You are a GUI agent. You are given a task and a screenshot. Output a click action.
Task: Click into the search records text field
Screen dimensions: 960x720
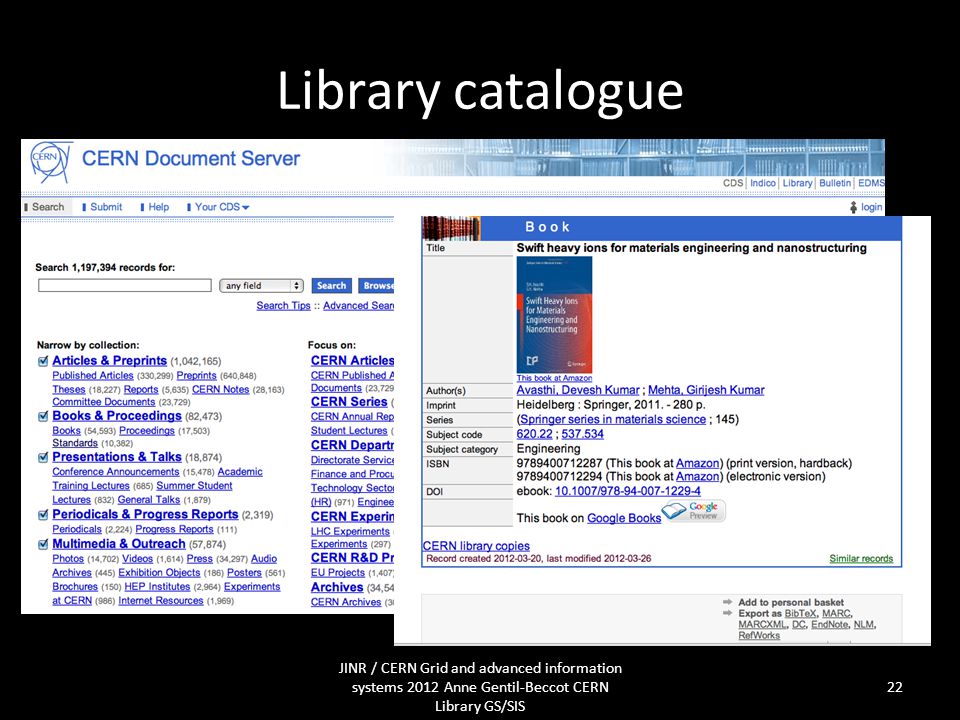(125, 285)
